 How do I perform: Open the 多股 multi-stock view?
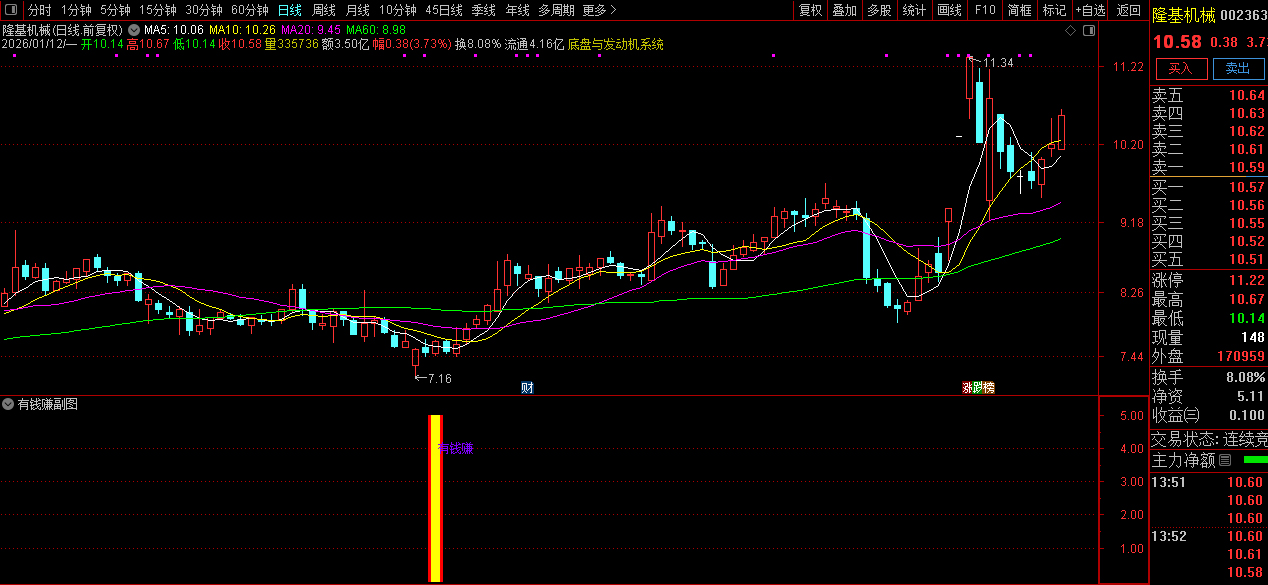tap(879, 10)
